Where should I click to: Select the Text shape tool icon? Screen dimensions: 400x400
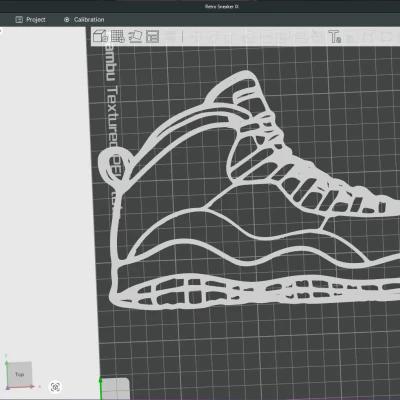click(334, 36)
